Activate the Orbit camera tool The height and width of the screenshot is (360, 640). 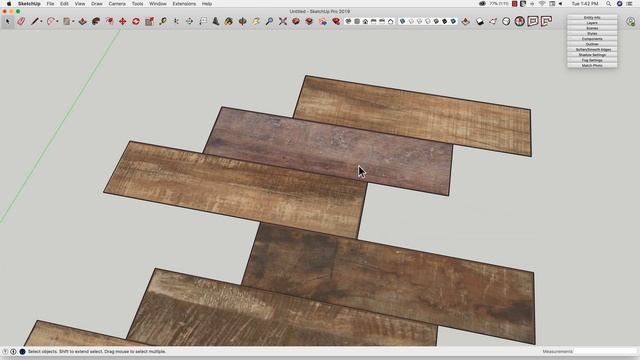[x=242, y=21]
